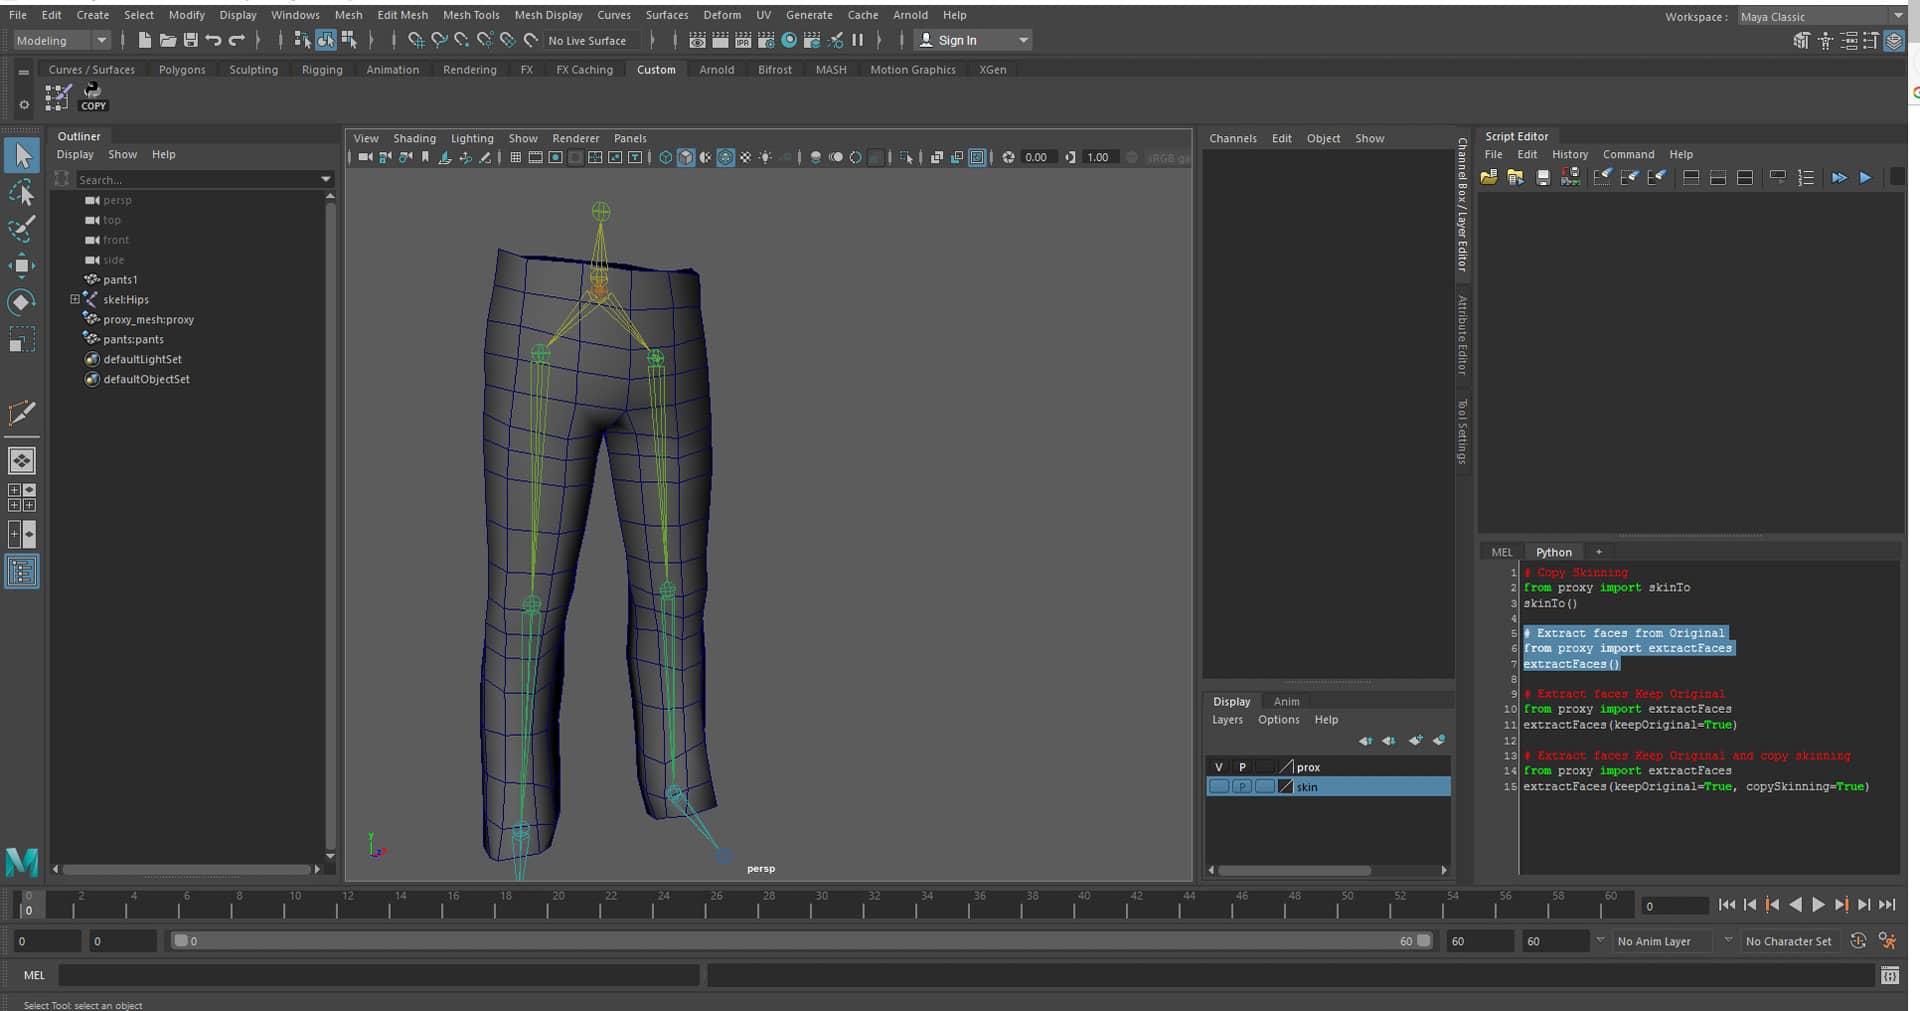The image size is (1920, 1011).
Task: Click the COPY shelf button on Custom shelf
Action: [92, 97]
